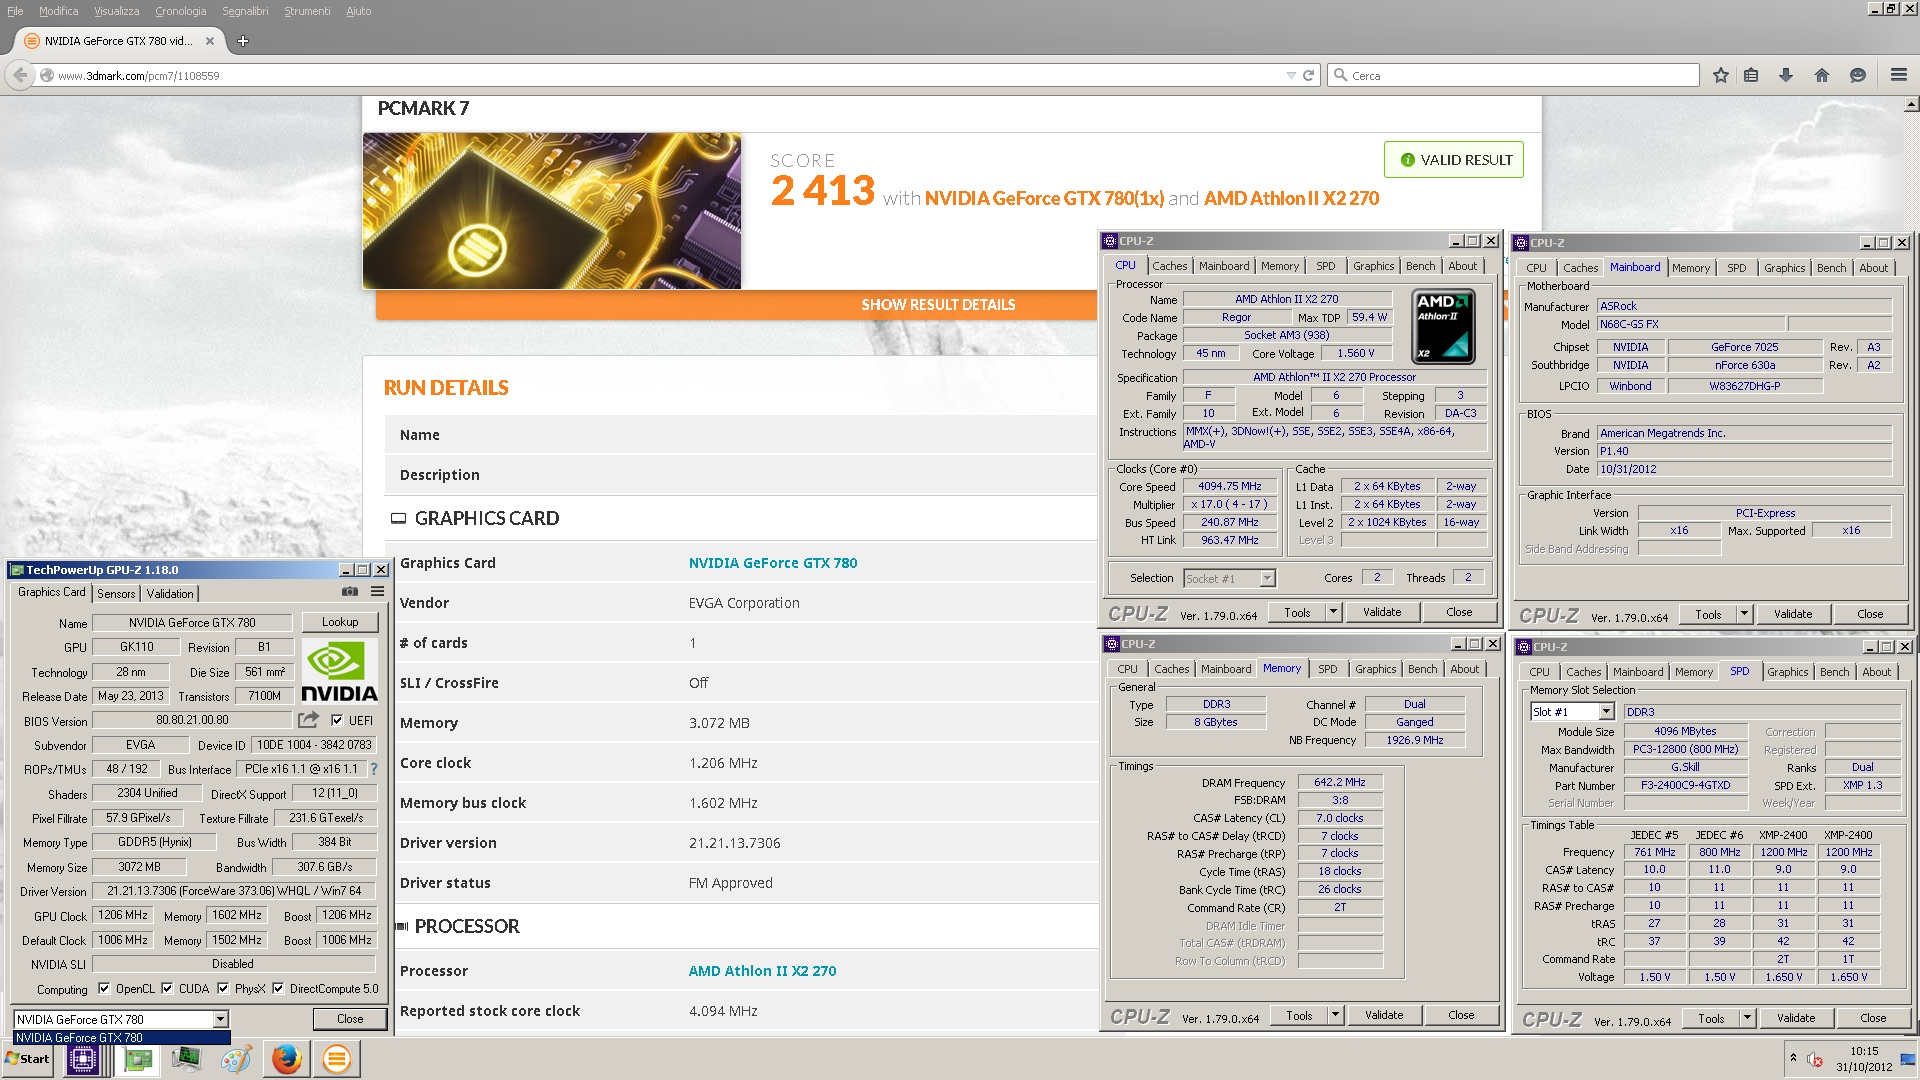Open the URL bar history dropdown arrow

pyautogui.click(x=1290, y=75)
